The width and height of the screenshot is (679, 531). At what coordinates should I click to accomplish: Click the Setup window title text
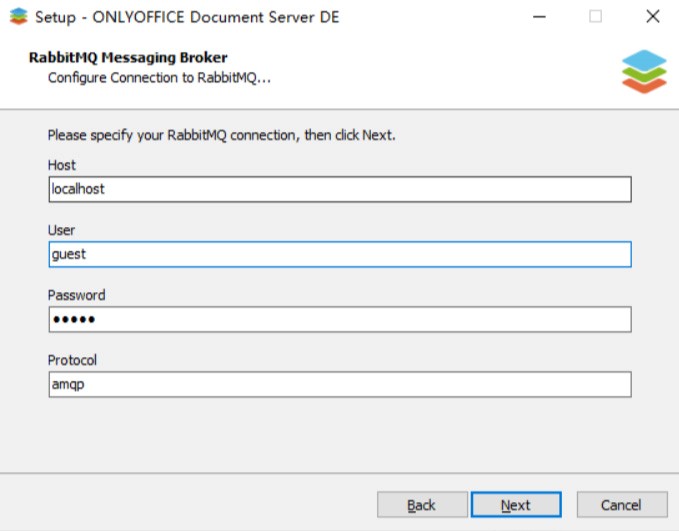pos(187,17)
